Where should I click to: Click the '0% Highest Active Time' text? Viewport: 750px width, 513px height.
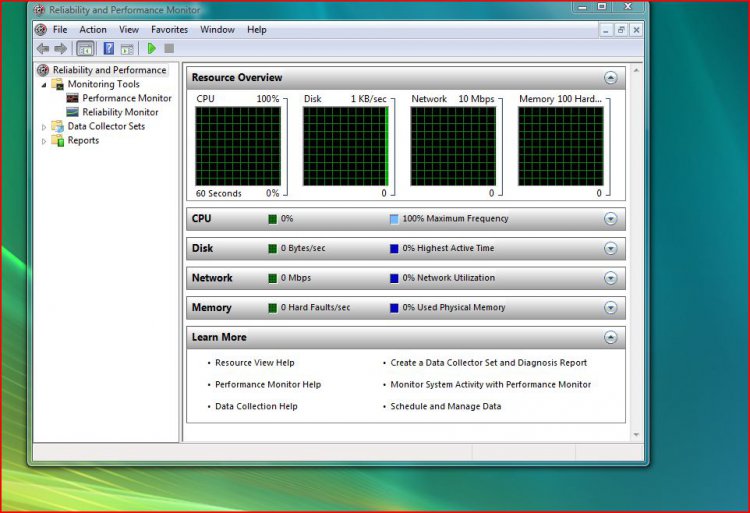448,248
